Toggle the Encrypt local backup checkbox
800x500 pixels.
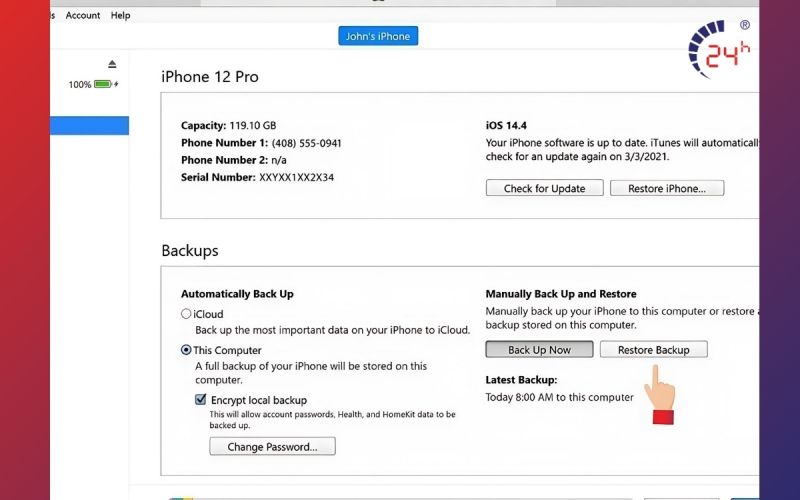click(x=201, y=399)
